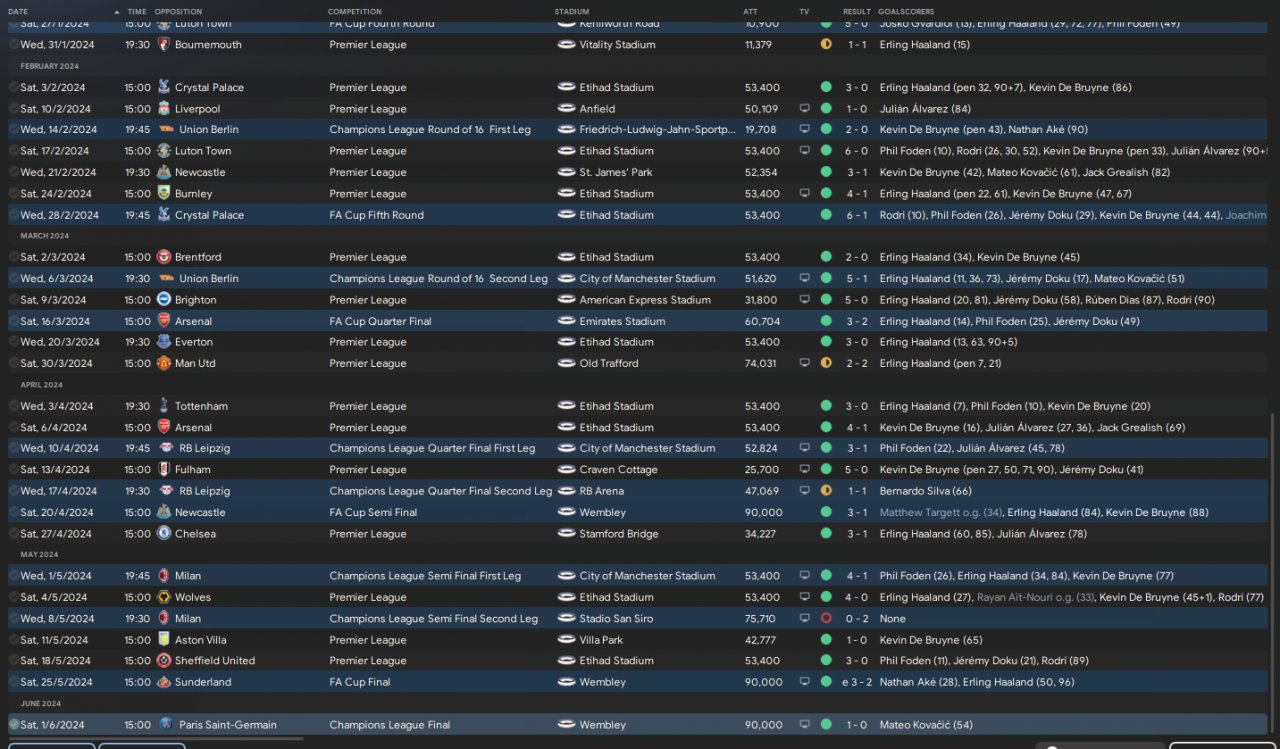The height and width of the screenshot is (749, 1280).
Task: Click the horizontal scrollbar below the fixtures list
Action: [x=157, y=739]
